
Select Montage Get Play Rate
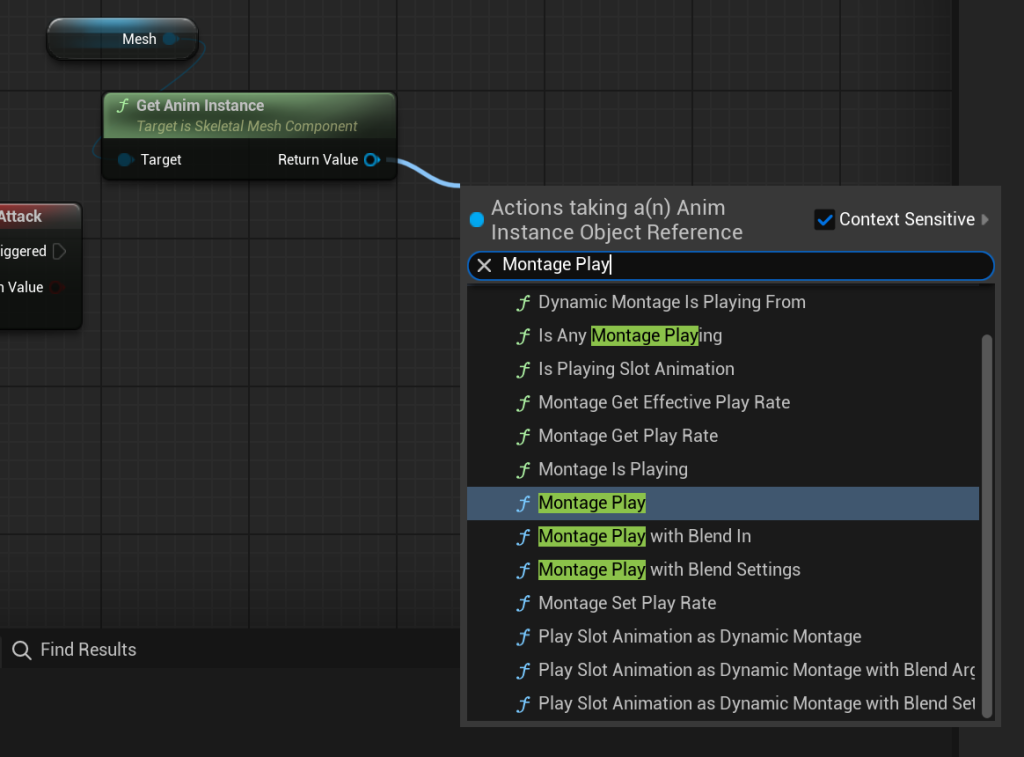723,436
